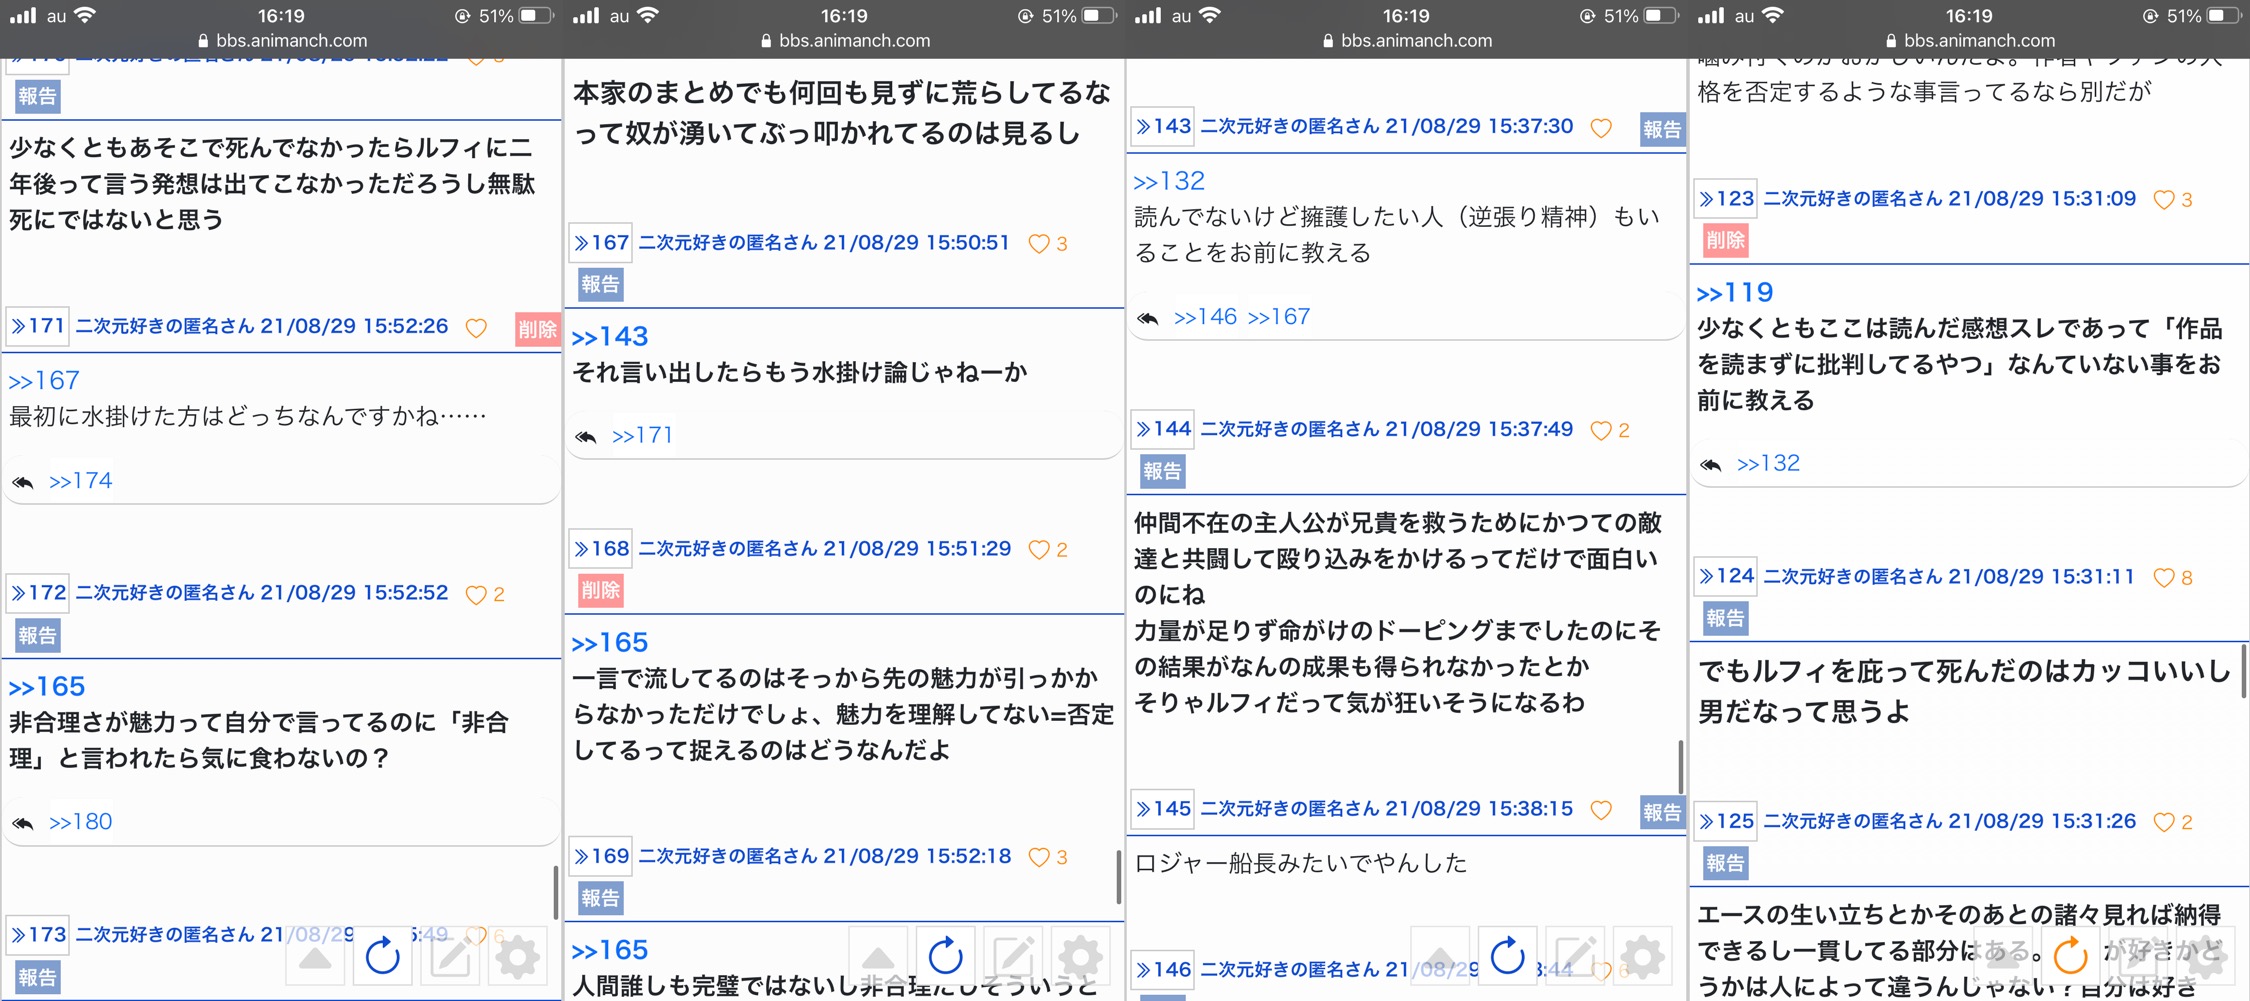Image resolution: width=2250 pixels, height=1001 pixels.
Task: Follow the >>174 reply link
Action: 81,481
